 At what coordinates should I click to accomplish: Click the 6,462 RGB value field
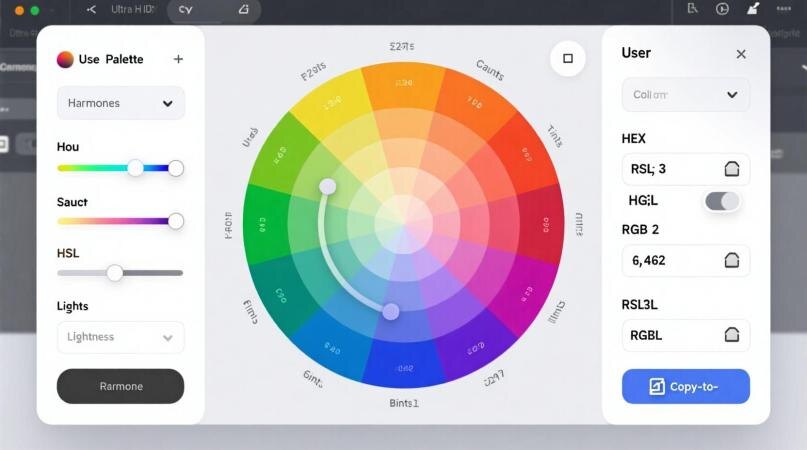tap(686, 261)
